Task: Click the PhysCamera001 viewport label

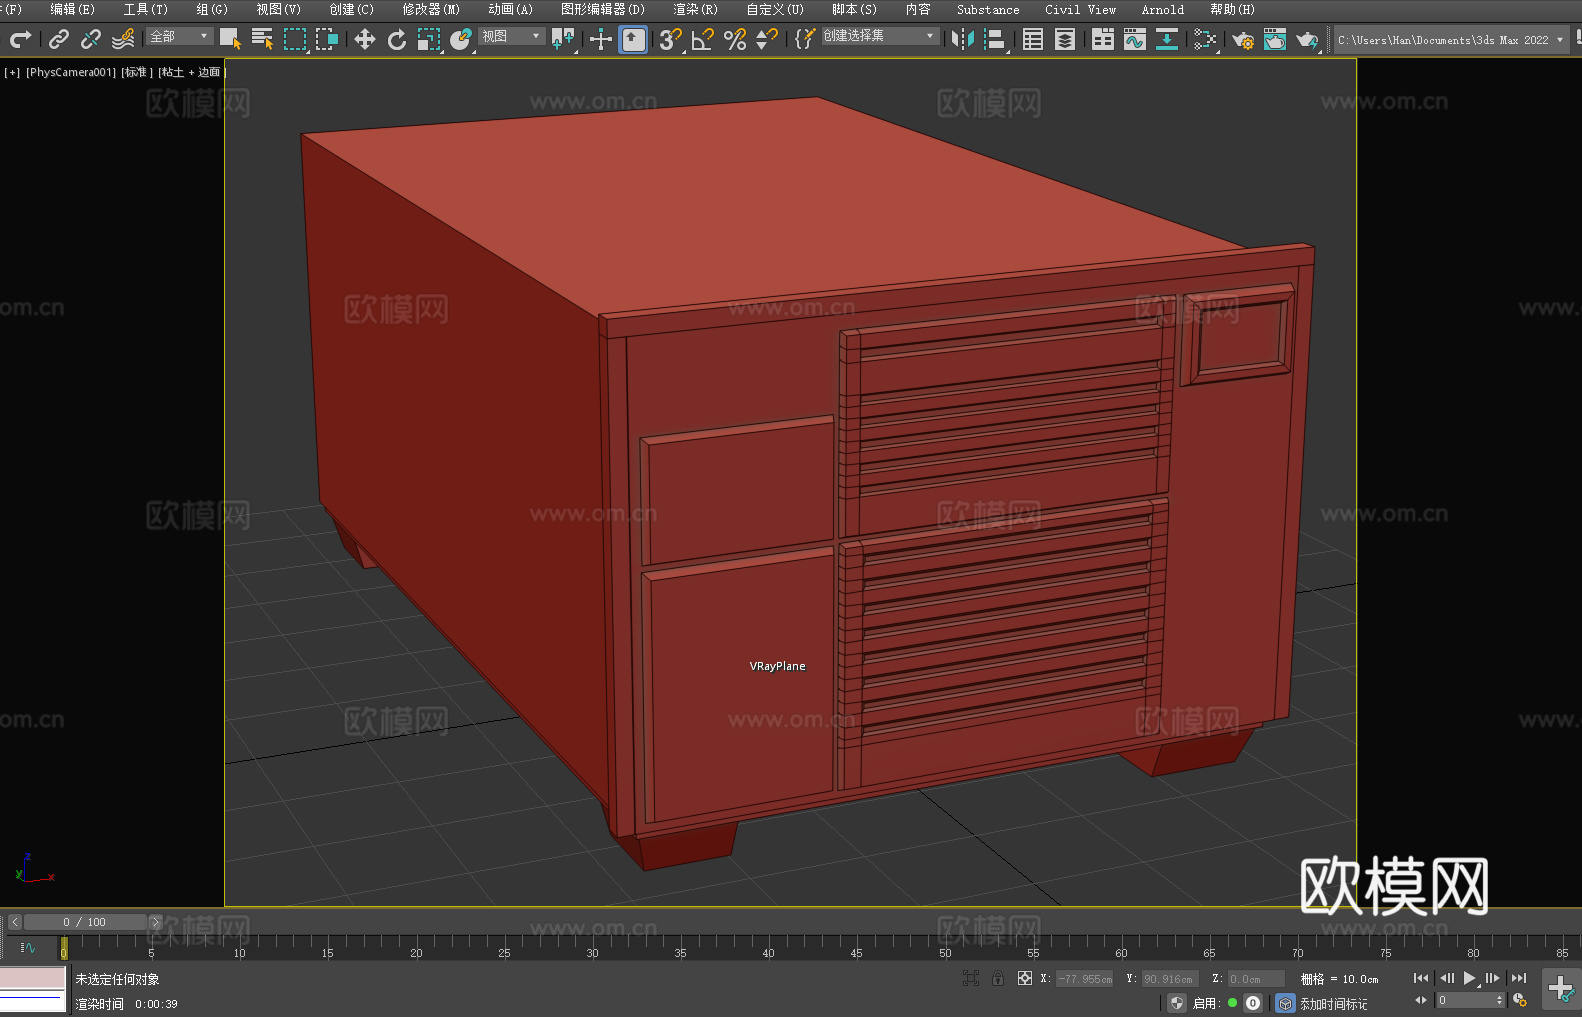Action: tap(71, 72)
